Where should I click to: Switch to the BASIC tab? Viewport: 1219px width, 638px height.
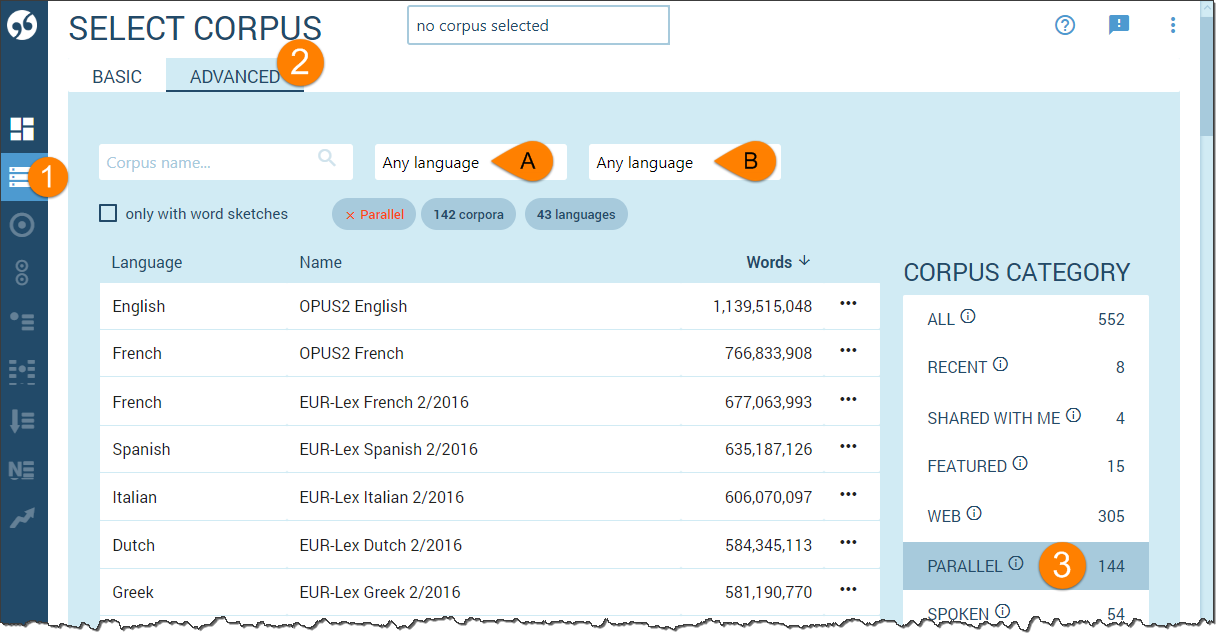116,75
